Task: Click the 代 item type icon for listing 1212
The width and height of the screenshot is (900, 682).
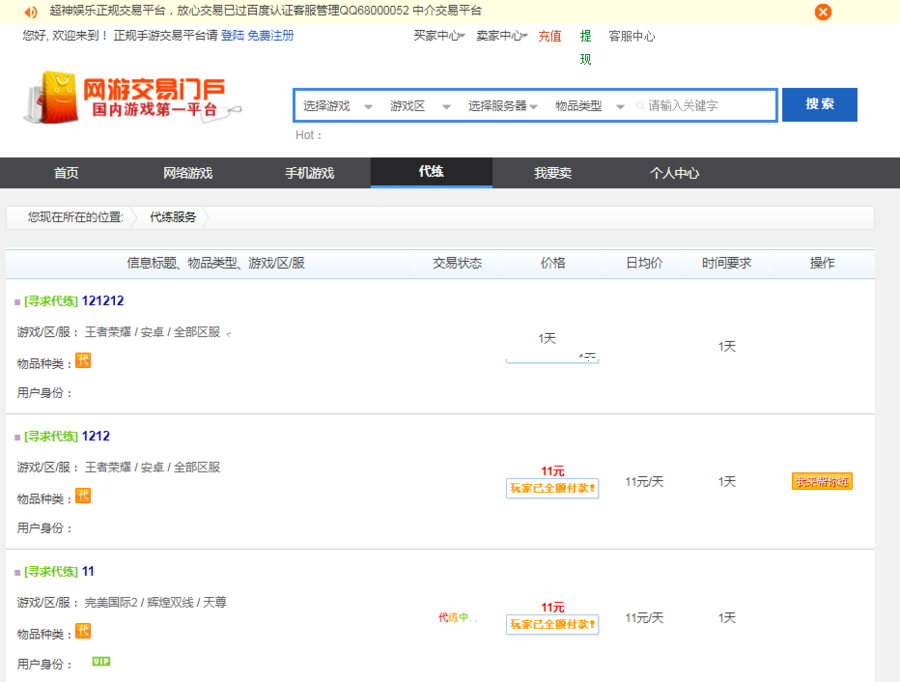Action: 83,495
